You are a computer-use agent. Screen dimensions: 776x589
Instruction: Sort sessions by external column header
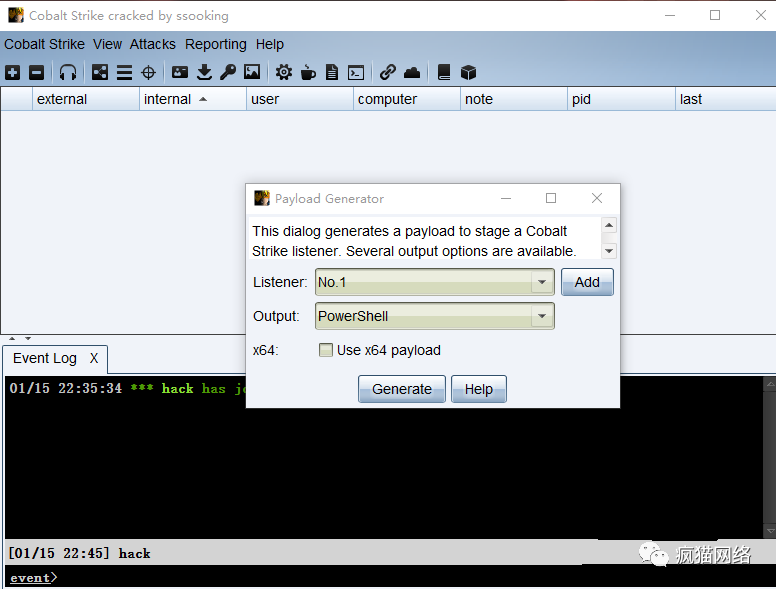86,99
